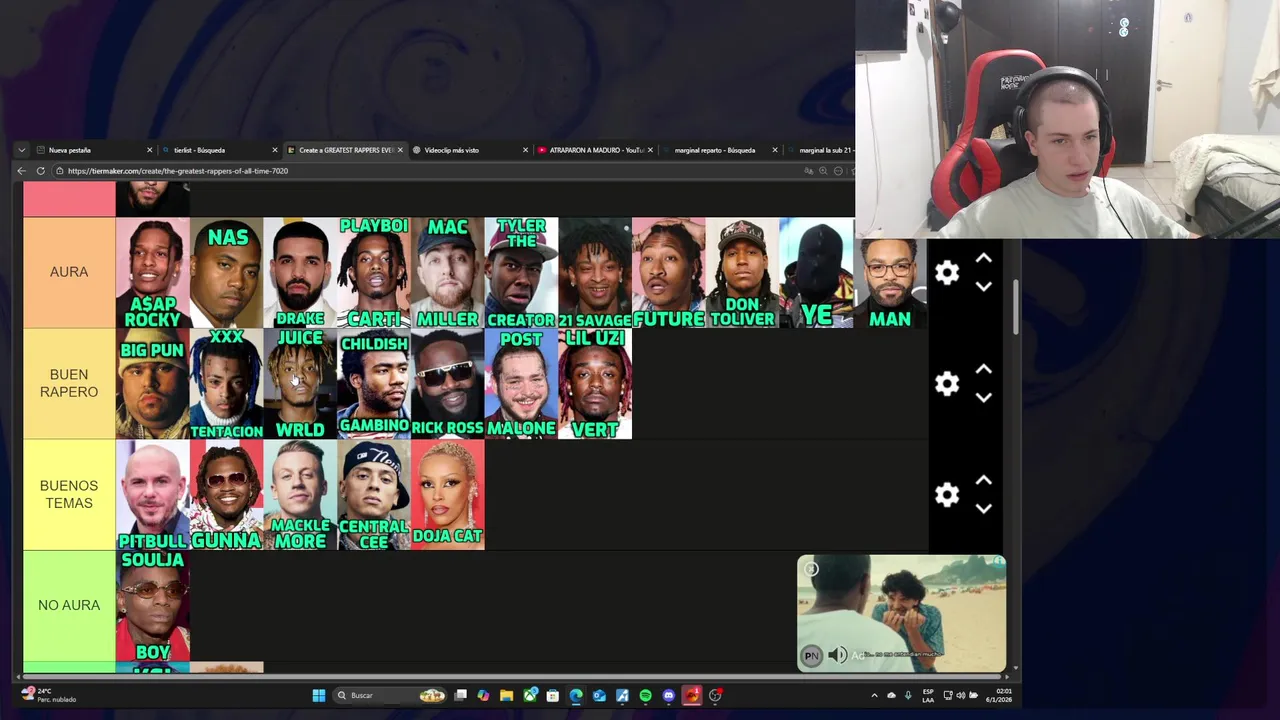Close the Videoclip más visto tab
The width and height of the screenshot is (1280, 720).
pos(525,150)
